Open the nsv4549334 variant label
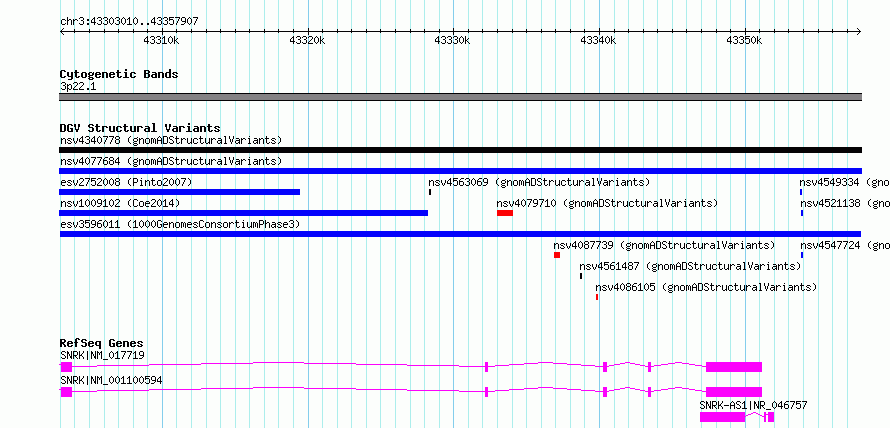890x428 pixels. tap(845, 182)
